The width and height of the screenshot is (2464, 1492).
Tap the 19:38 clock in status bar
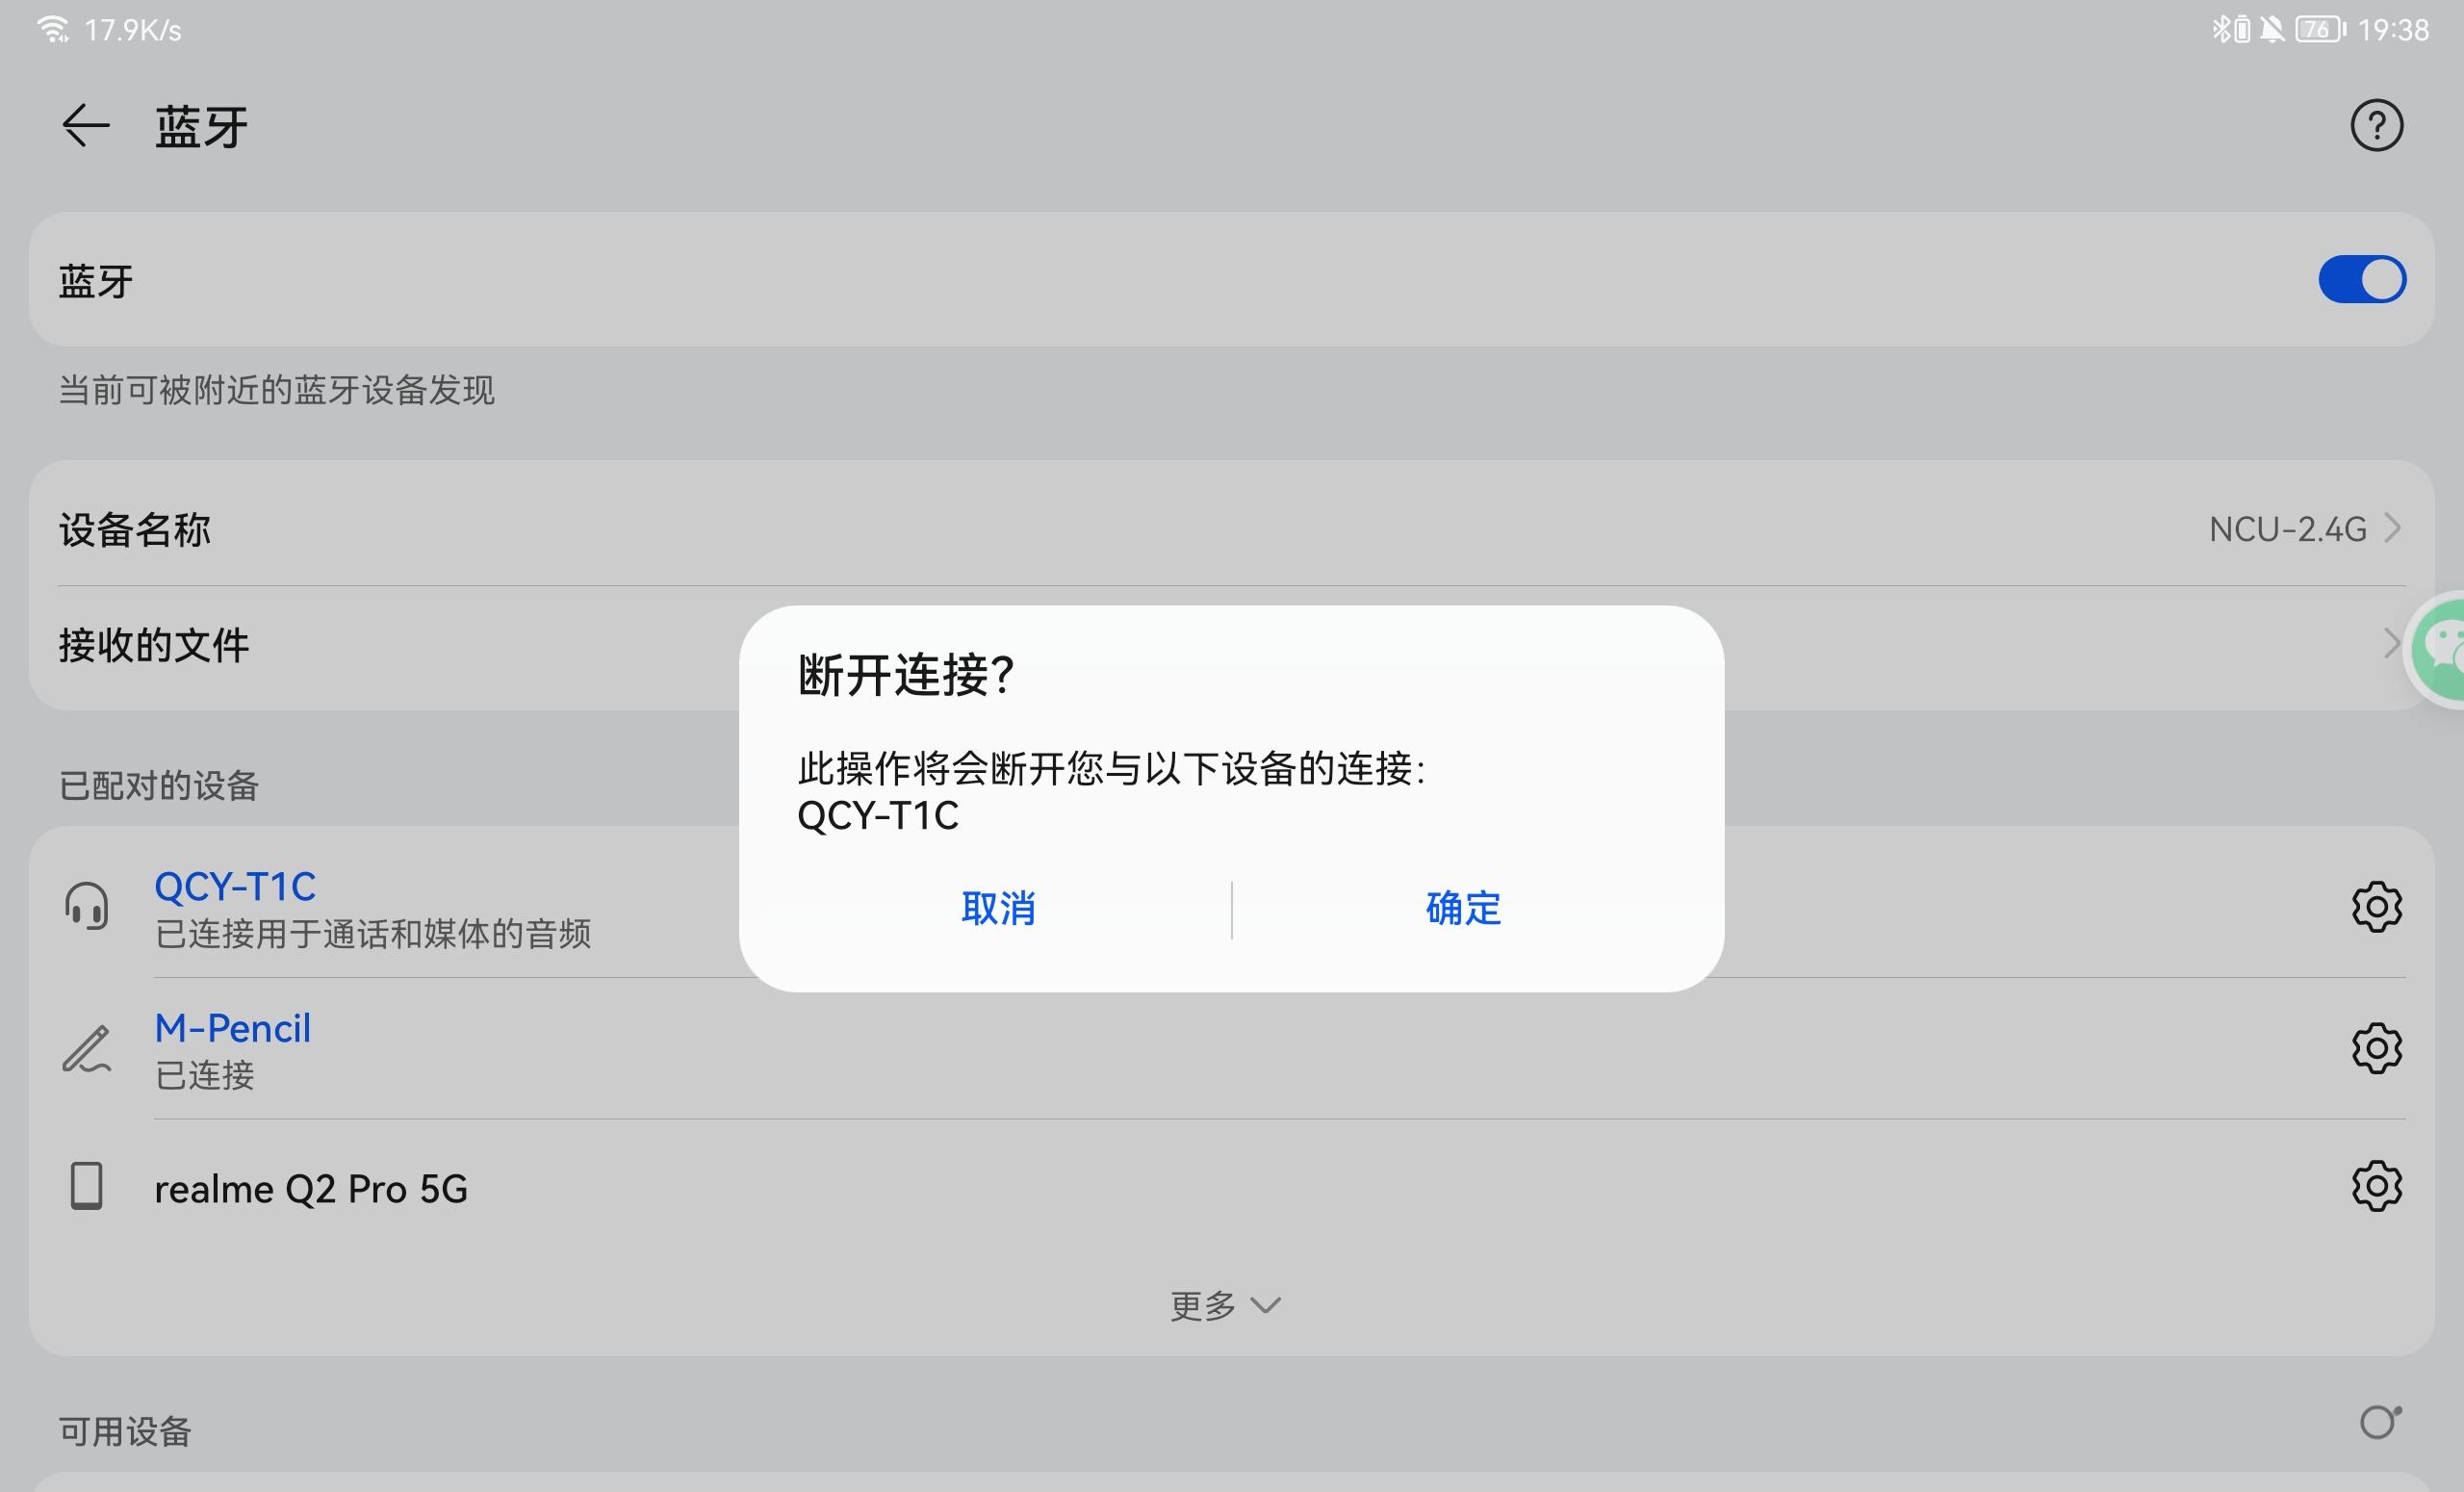click(x=2393, y=31)
